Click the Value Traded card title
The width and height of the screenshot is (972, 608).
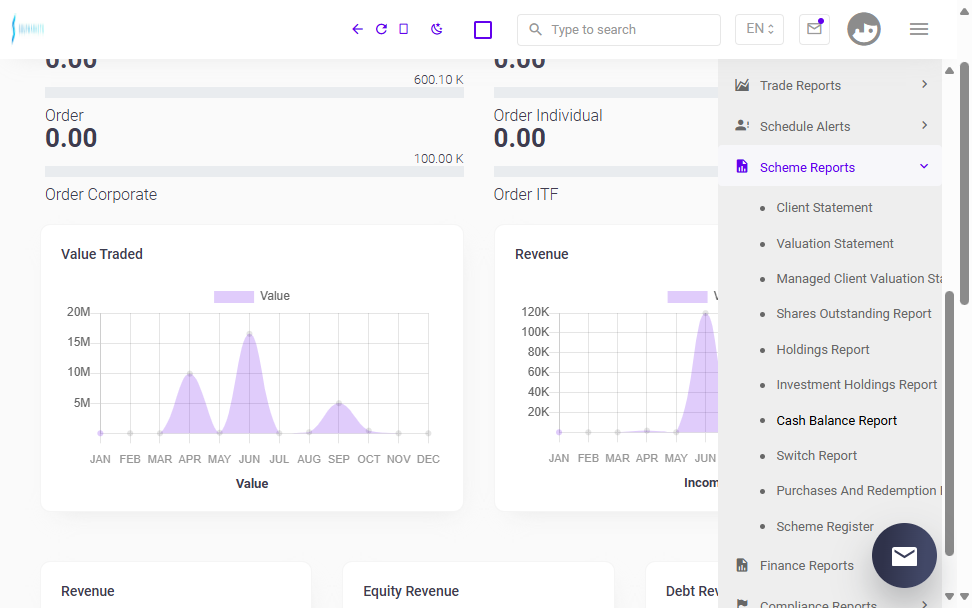click(x=102, y=254)
